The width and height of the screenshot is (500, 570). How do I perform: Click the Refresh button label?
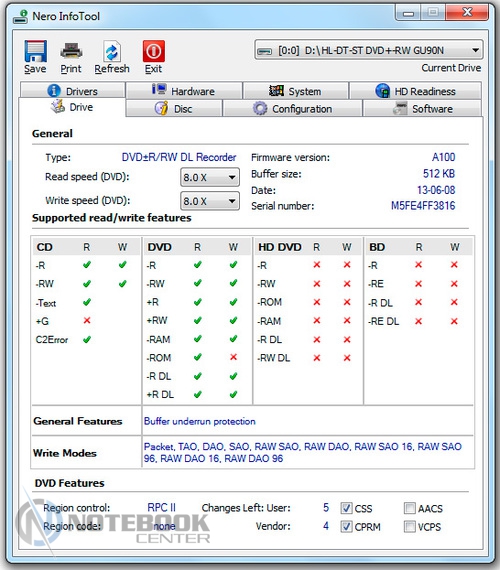pyautogui.click(x=112, y=69)
